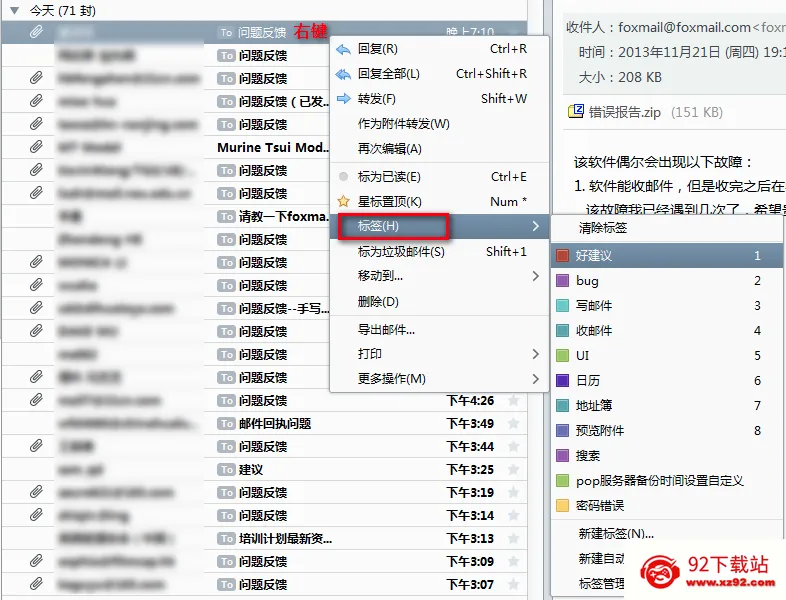This screenshot has height=600, width=786.
Task: Click the yellow 密码错误 tag swatch
Action: coord(562,505)
